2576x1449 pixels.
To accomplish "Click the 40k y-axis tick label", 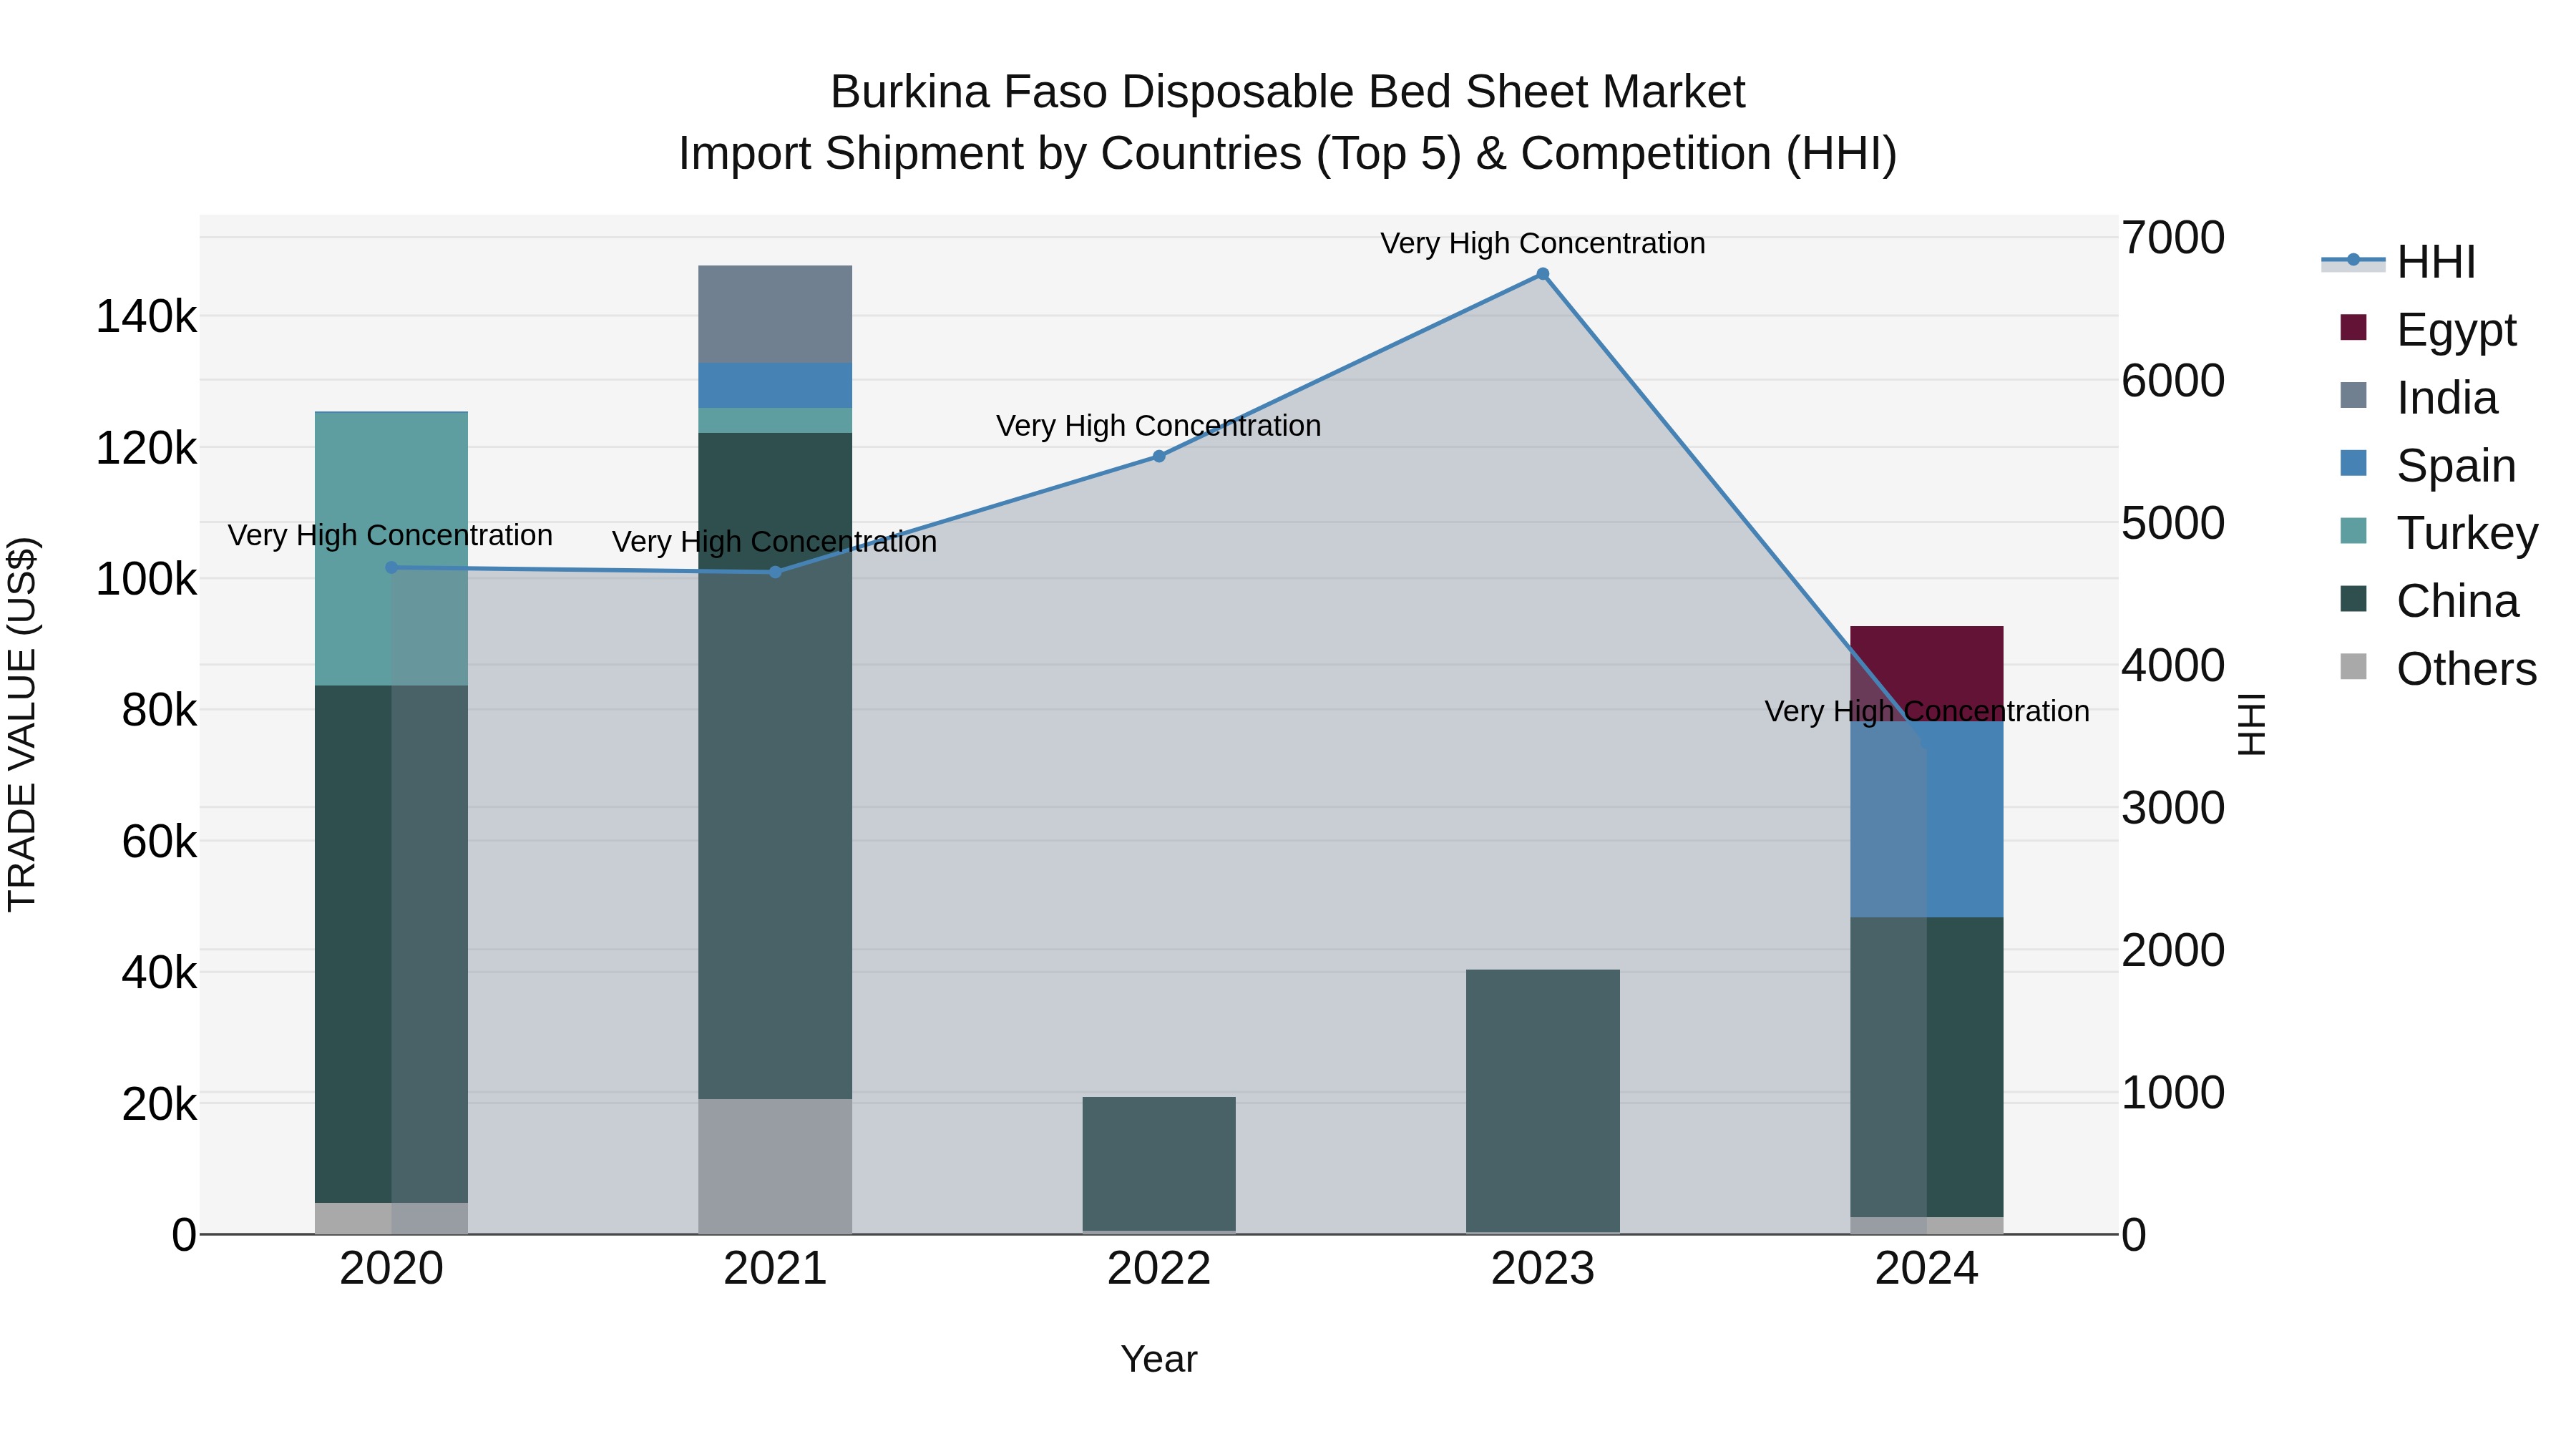I will point(160,973).
